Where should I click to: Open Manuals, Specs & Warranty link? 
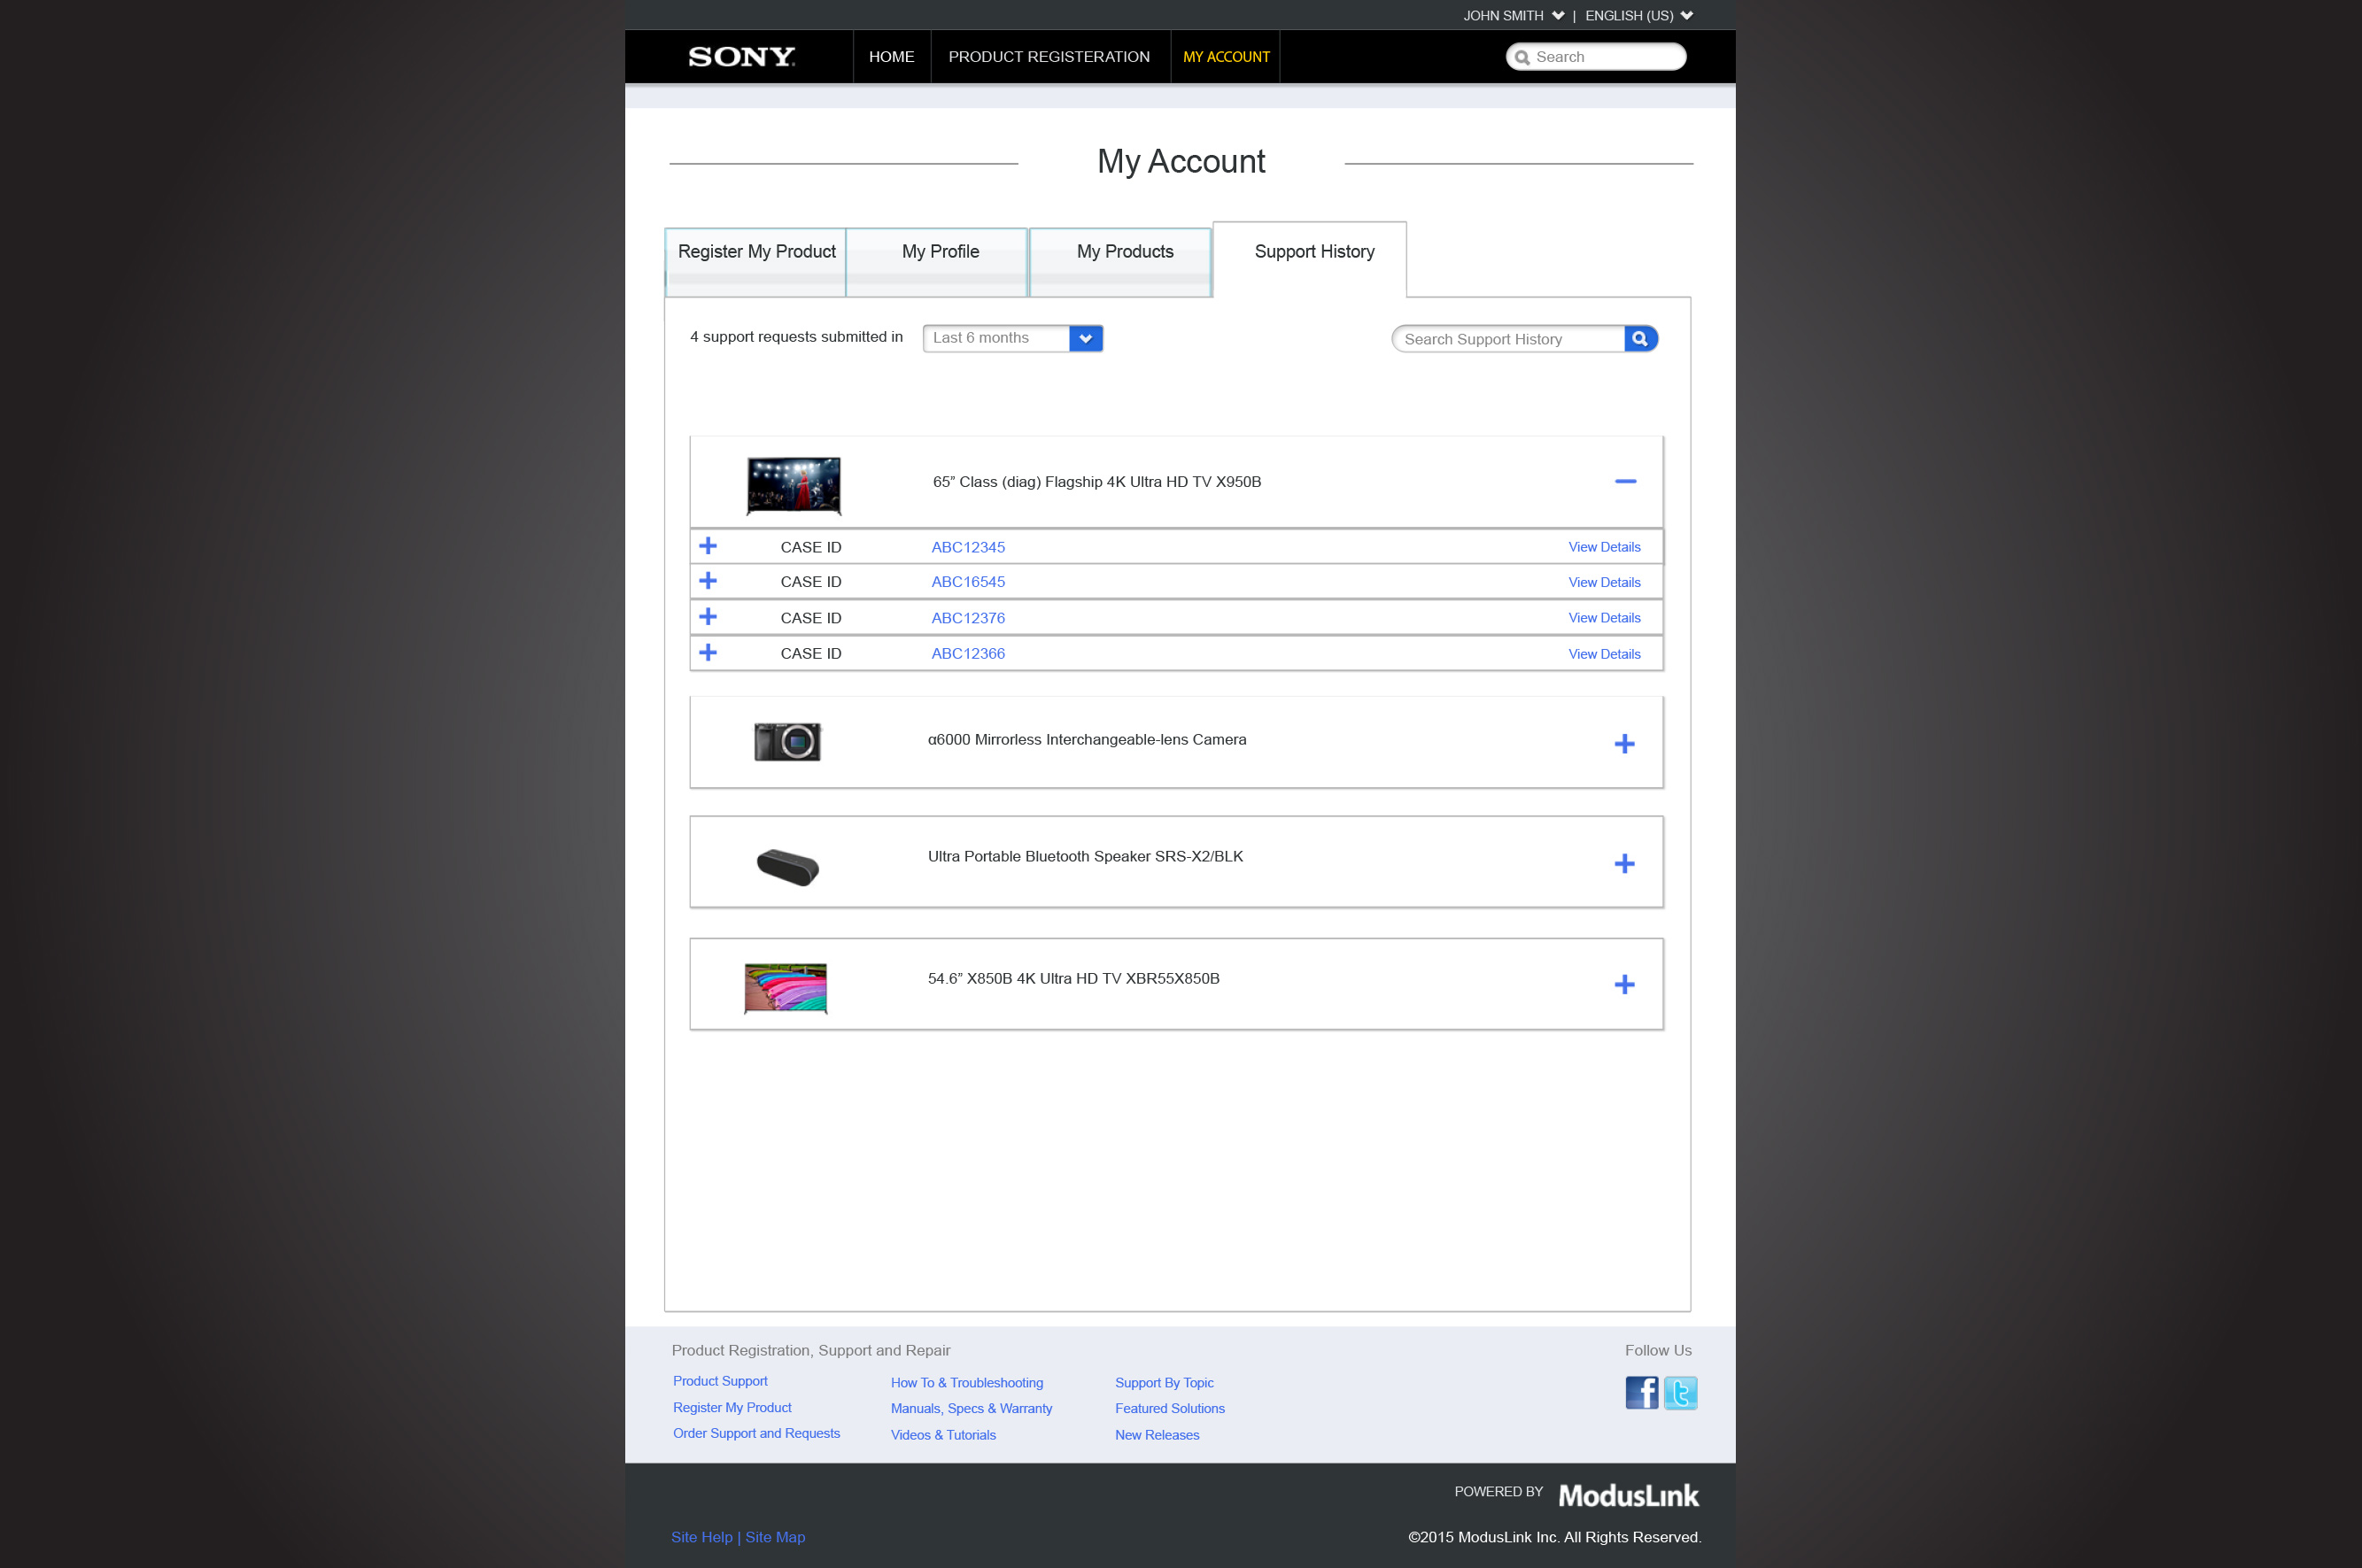pos(971,1408)
